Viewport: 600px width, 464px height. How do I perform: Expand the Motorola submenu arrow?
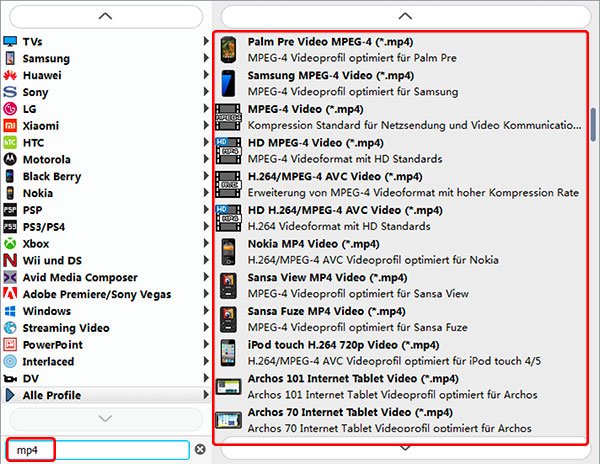tap(206, 159)
